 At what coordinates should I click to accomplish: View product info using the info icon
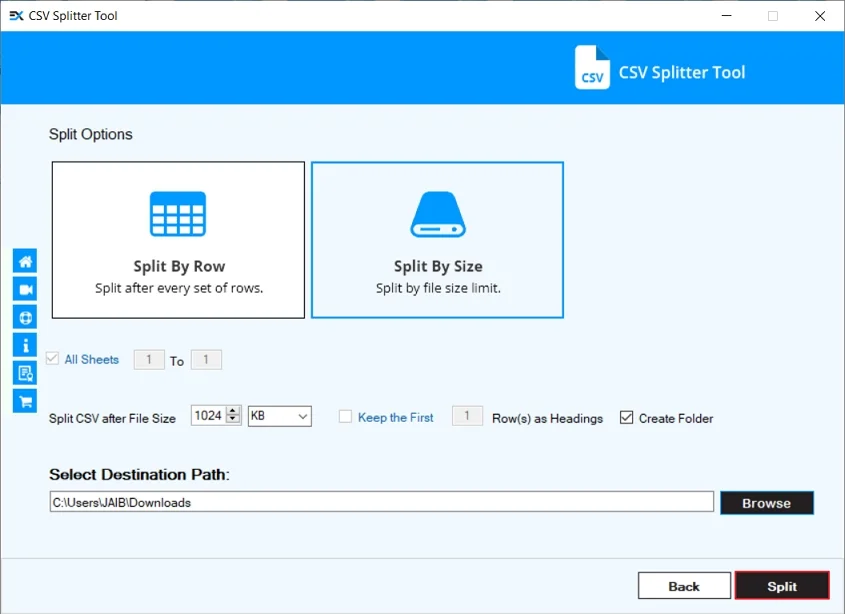24,345
